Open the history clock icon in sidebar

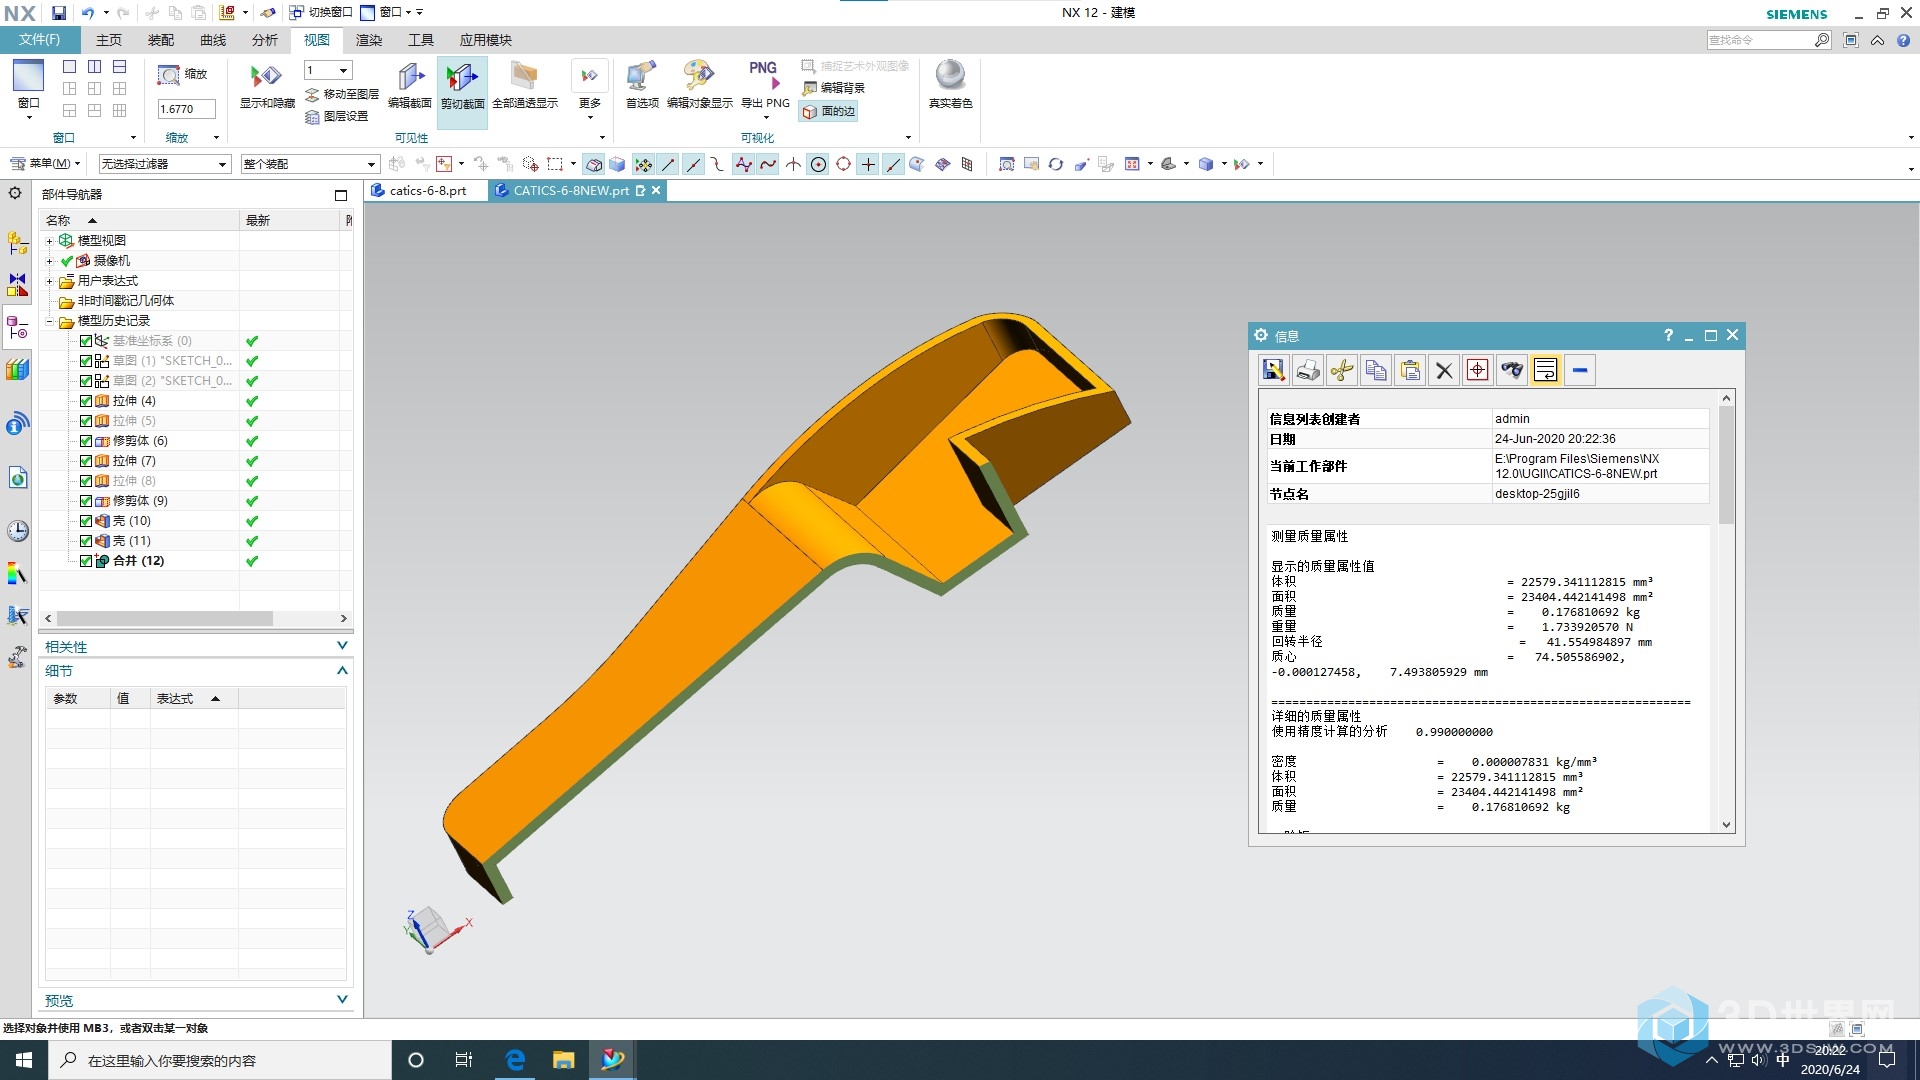(18, 531)
